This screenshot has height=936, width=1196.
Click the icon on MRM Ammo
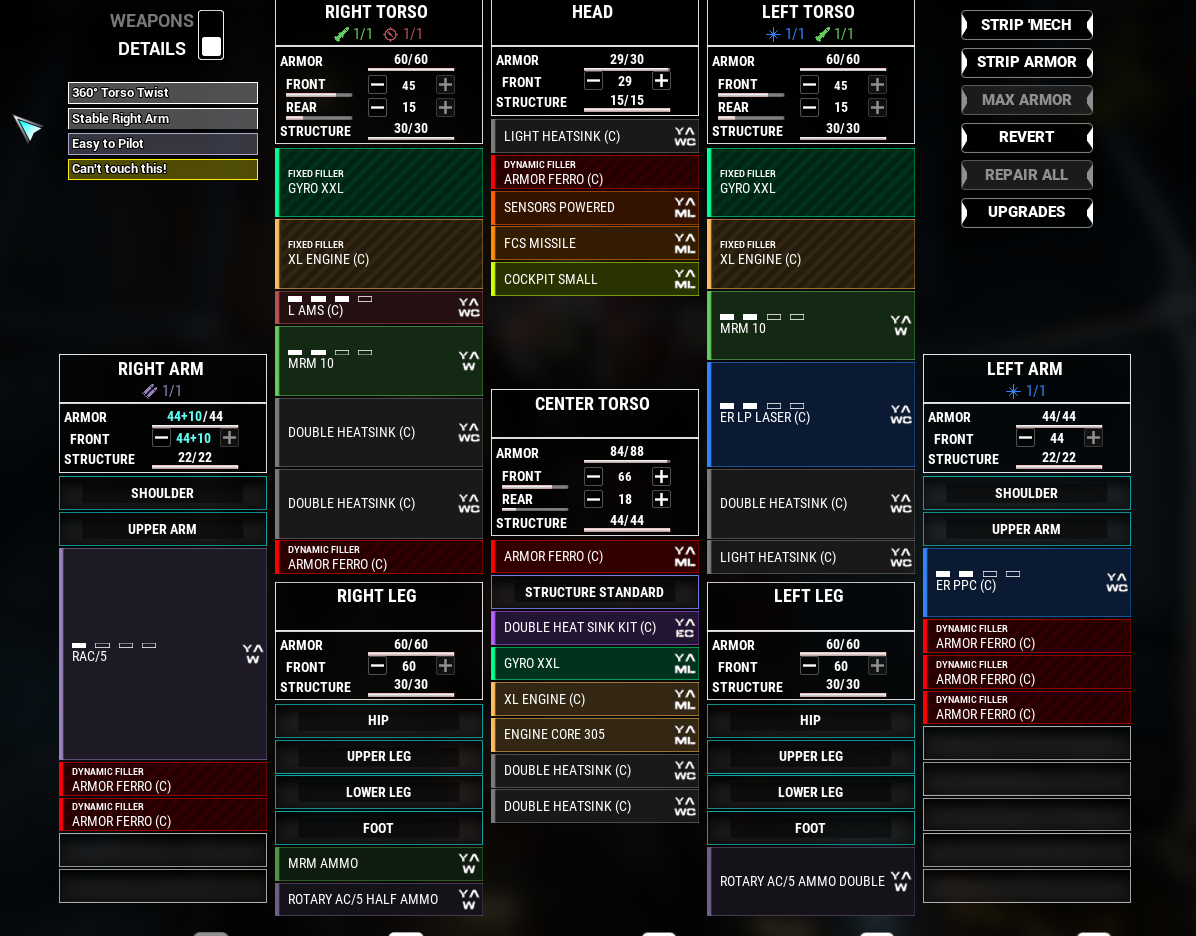469,864
